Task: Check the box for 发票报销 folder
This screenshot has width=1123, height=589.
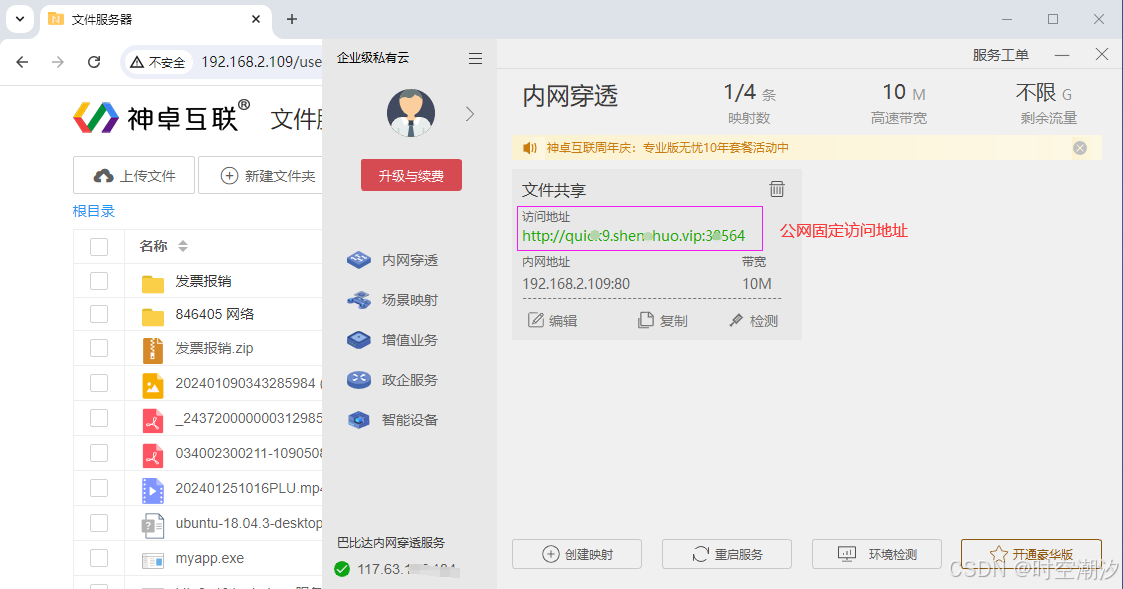Action: click(99, 281)
